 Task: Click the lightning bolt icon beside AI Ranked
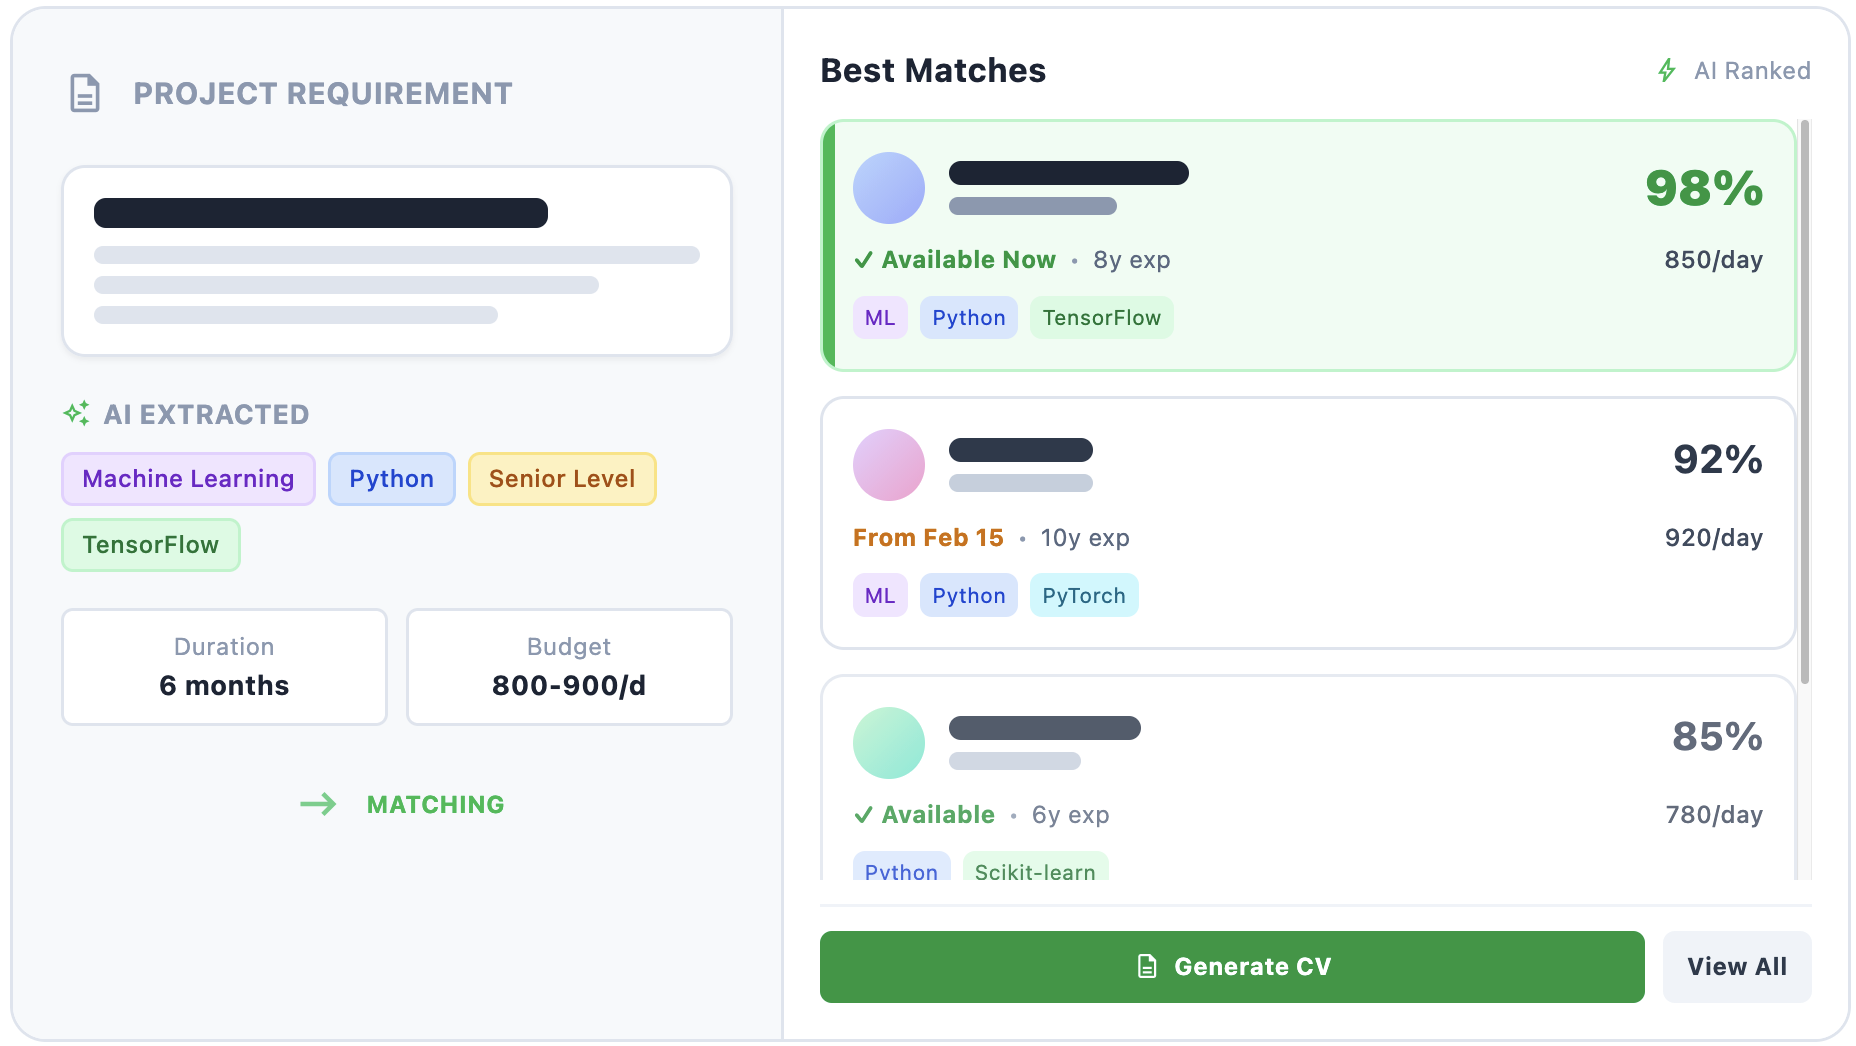pyautogui.click(x=1664, y=70)
